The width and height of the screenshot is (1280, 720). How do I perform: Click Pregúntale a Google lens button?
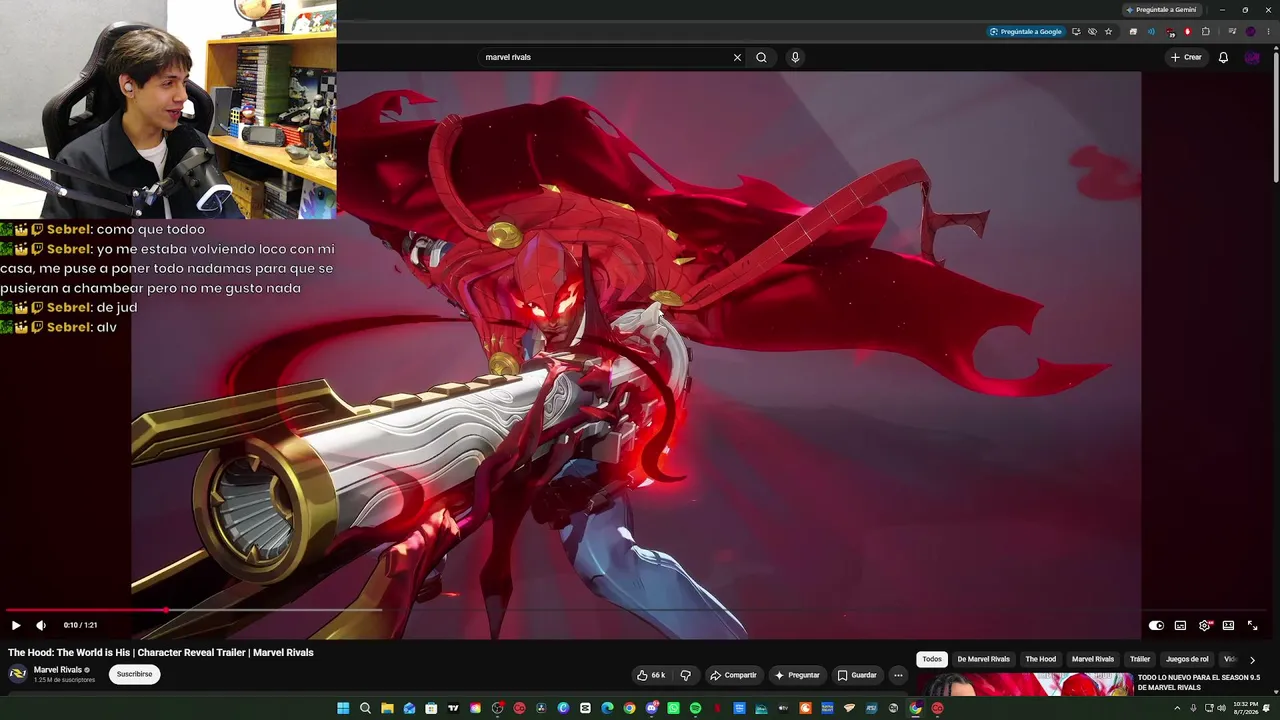click(x=1025, y=31)
